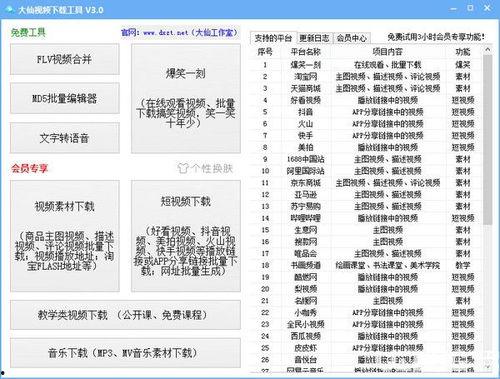Image resolution: width=500 pixels, height=379 pixels.
Task: Select the 全民小视频 row
Action: pyautogui.click(x=365, y=324)
